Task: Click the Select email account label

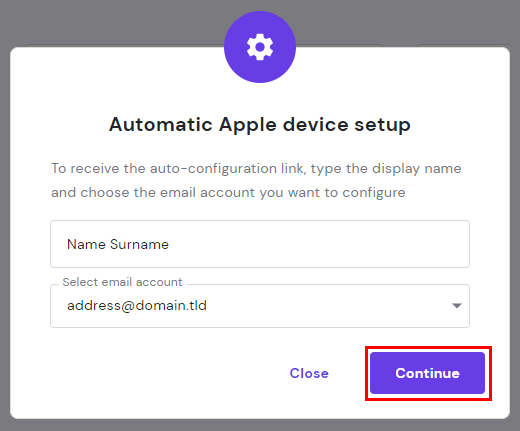Action: [122, 282]
